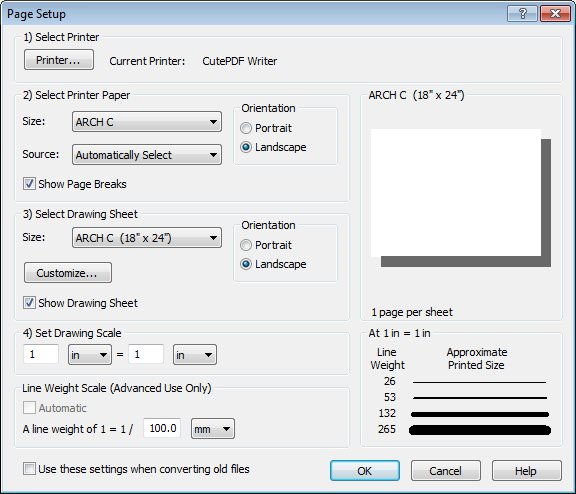Click the first drawing scale value field
This screenshot has width=576, height=494.
pyautogui.click(x=41, y=354)
